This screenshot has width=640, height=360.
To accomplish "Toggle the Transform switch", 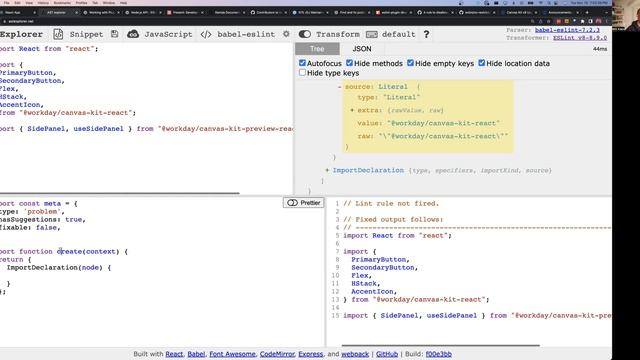I will tap(305, 34).
